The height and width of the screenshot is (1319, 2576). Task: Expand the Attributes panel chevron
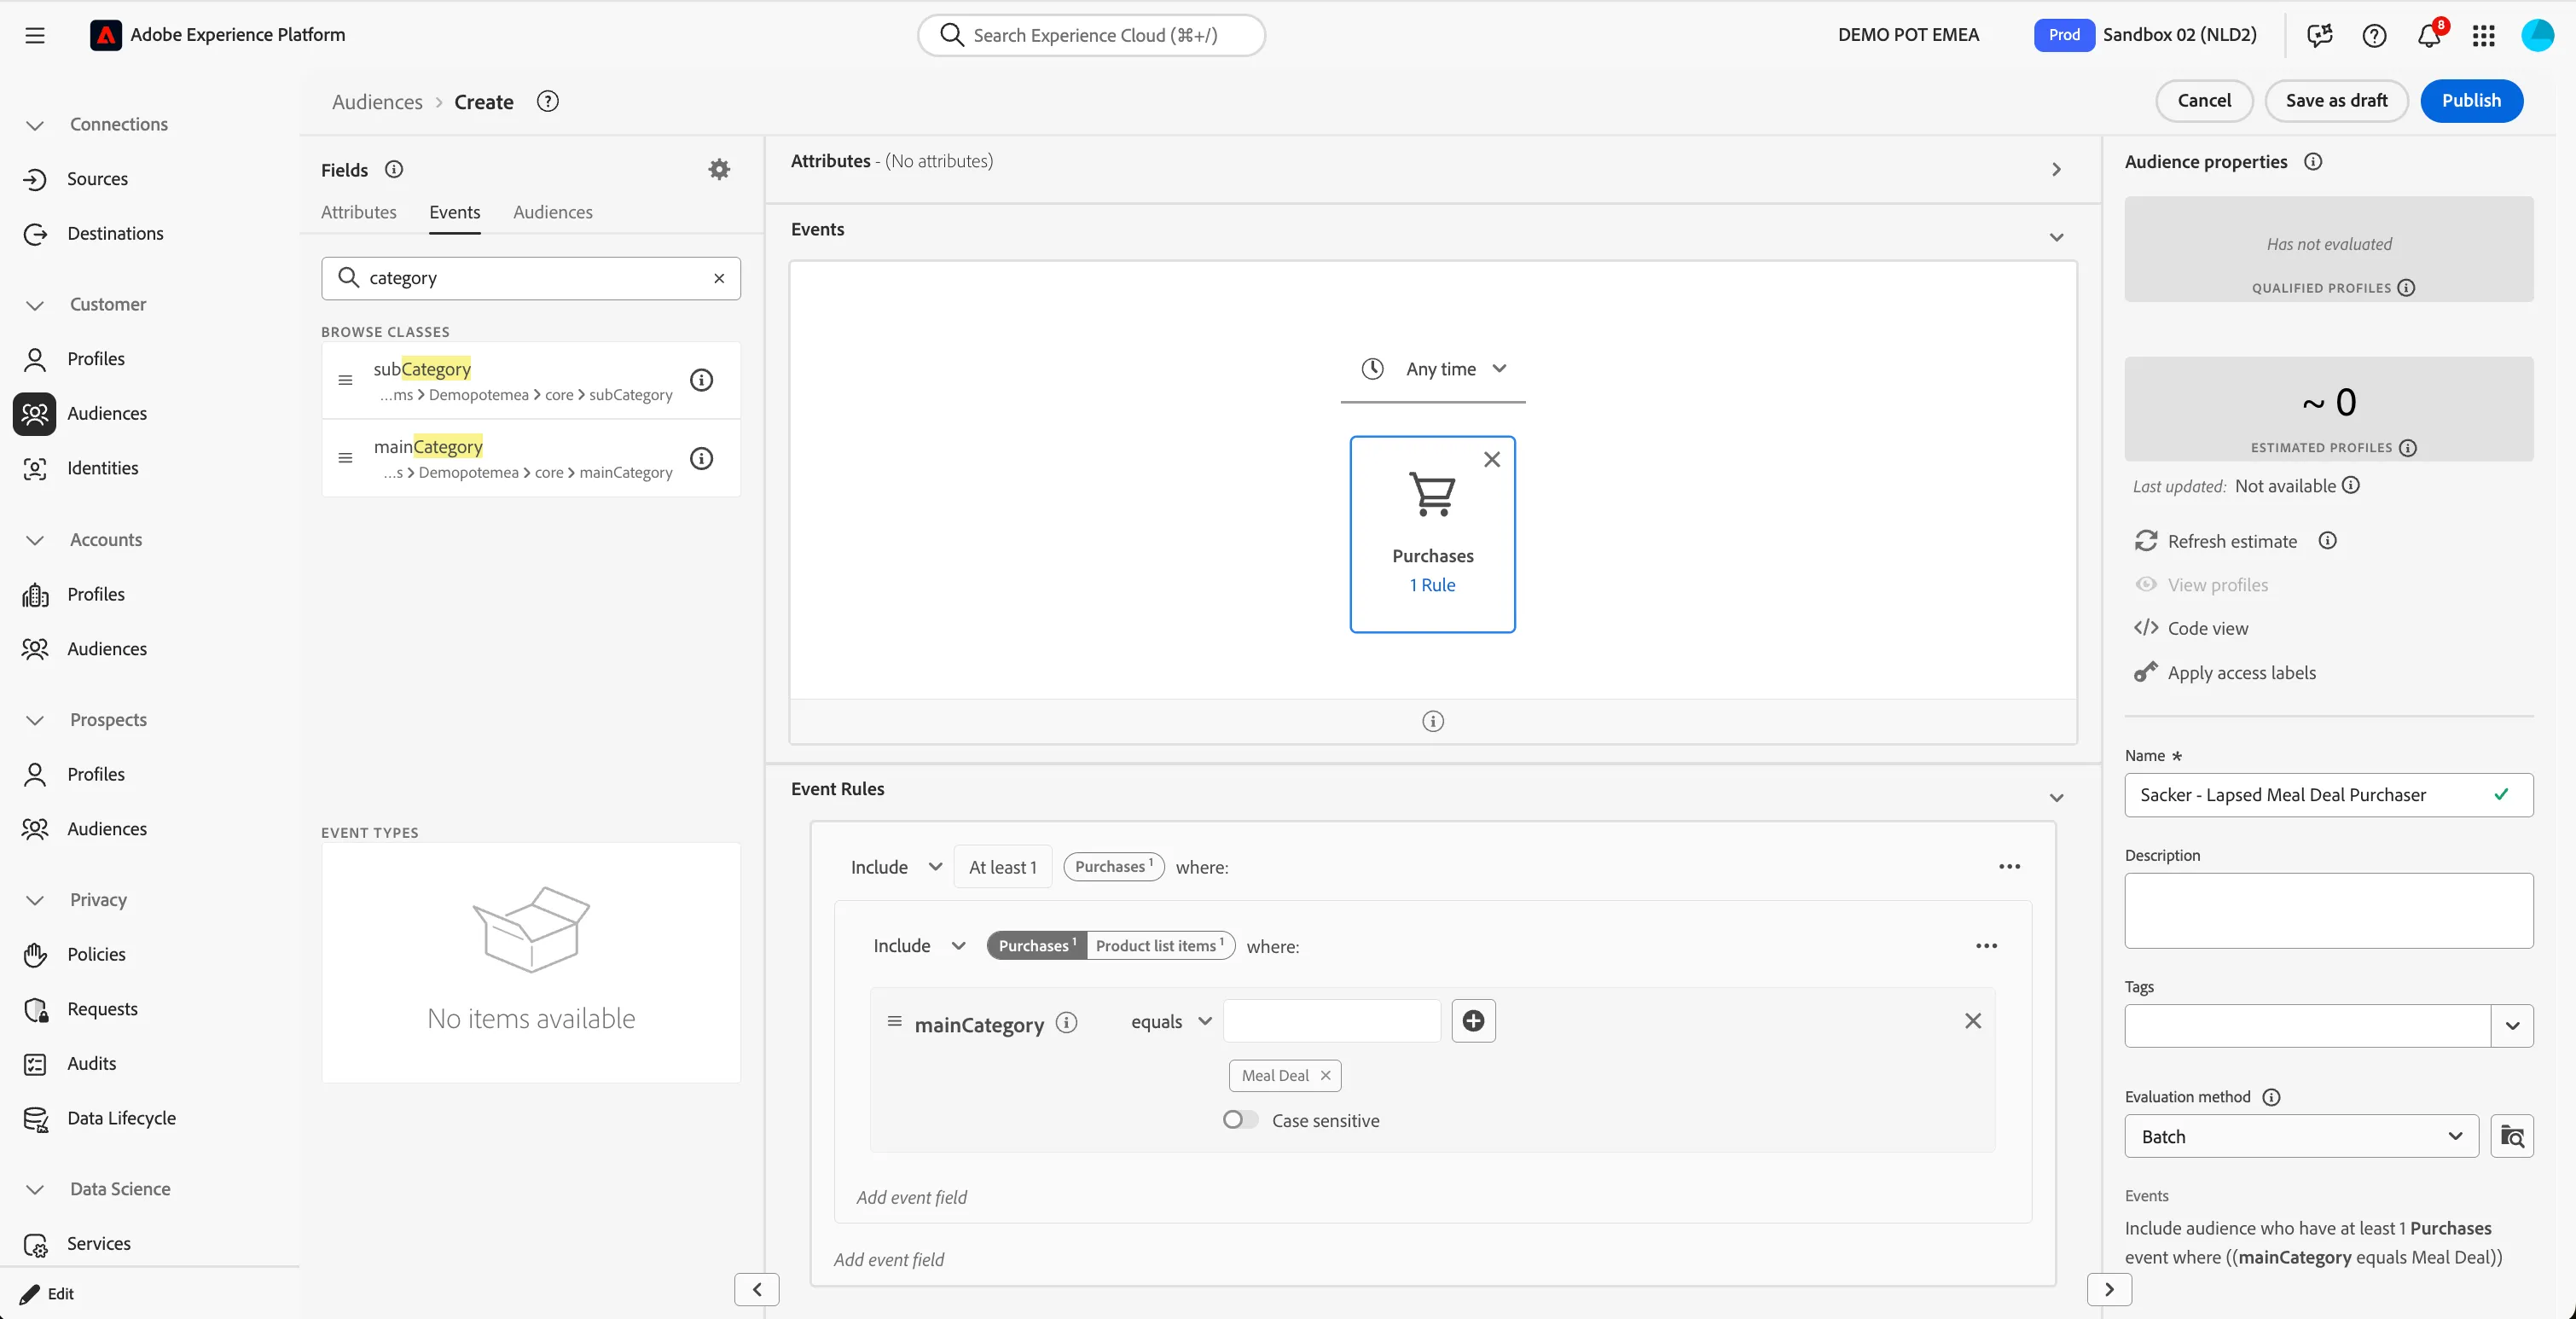(x=2057, y=169)
